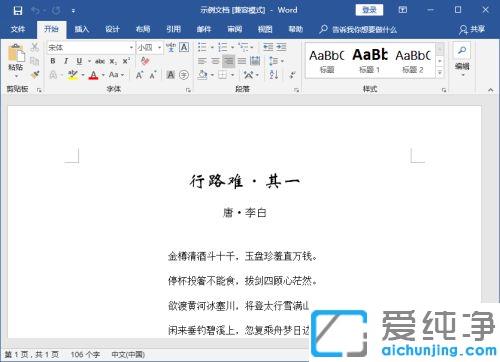Activate the Format Painter brush
This screenshot has height=362, width=500.
tap(35, 75)
